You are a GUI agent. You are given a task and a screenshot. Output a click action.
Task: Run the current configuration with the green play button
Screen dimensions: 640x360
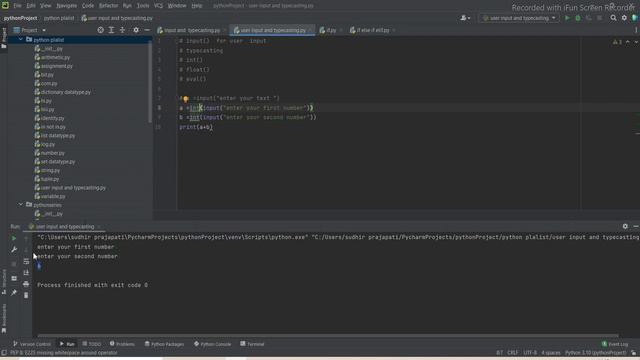coord(567,18)
